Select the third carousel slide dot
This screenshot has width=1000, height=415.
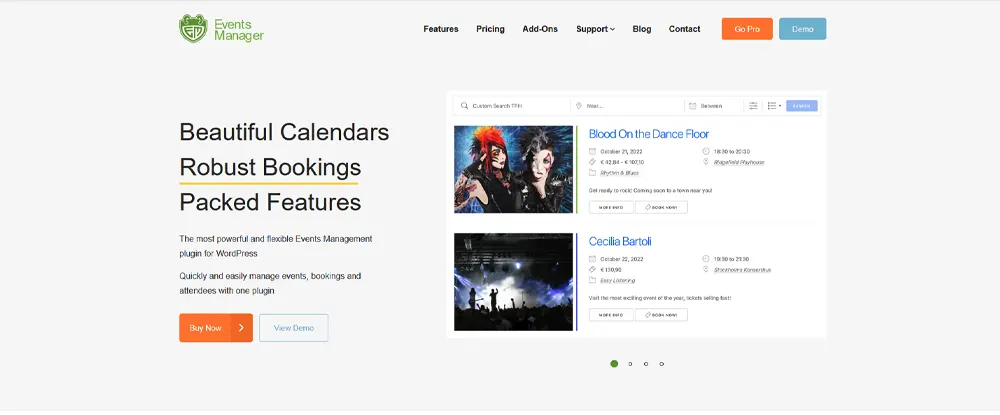(x=646, y=364)
